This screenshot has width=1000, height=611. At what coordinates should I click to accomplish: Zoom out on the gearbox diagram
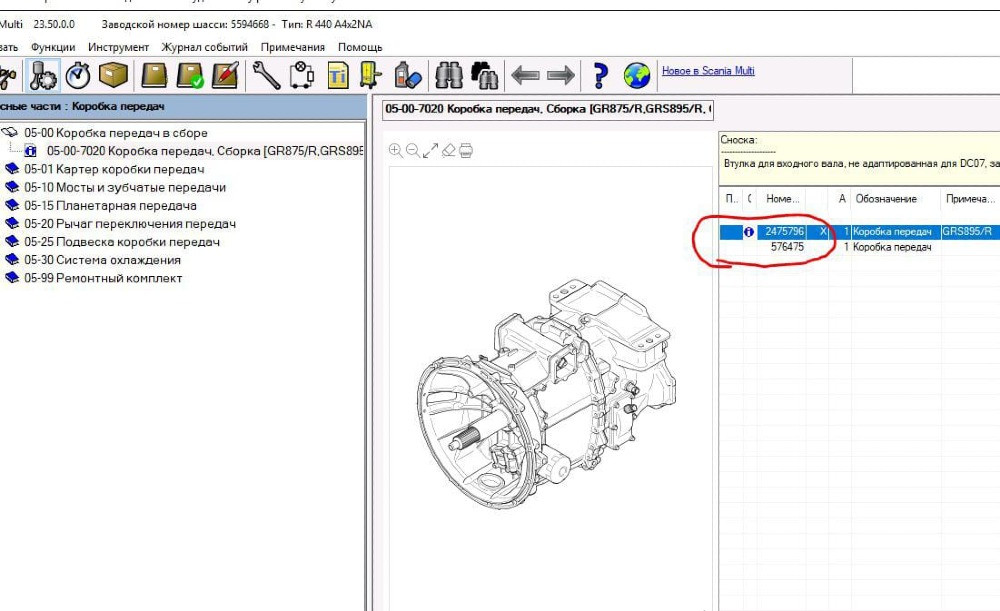point(413,150)
